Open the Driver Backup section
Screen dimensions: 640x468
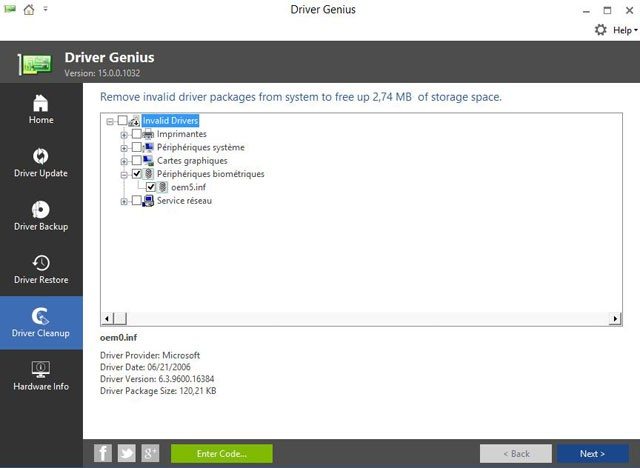point(41,216)
